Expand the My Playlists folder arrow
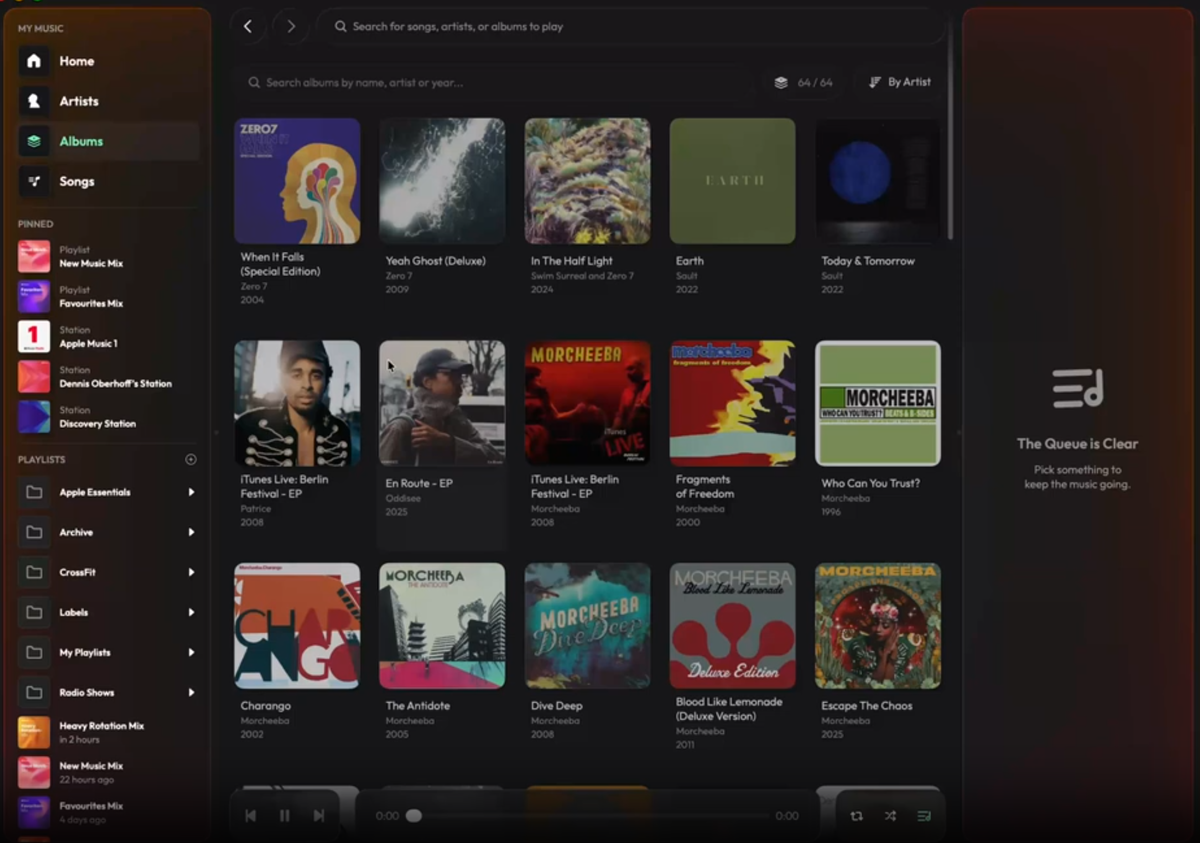 coord(191,652)
